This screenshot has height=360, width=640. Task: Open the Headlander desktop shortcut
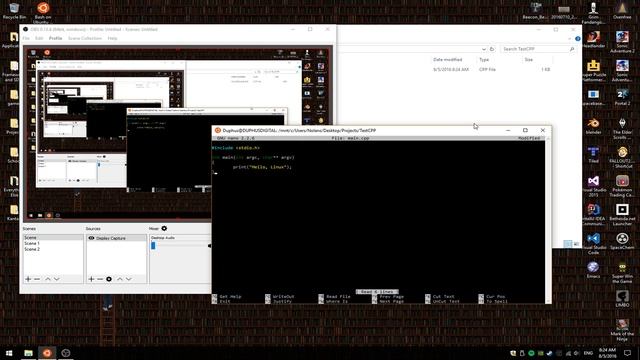593,40
